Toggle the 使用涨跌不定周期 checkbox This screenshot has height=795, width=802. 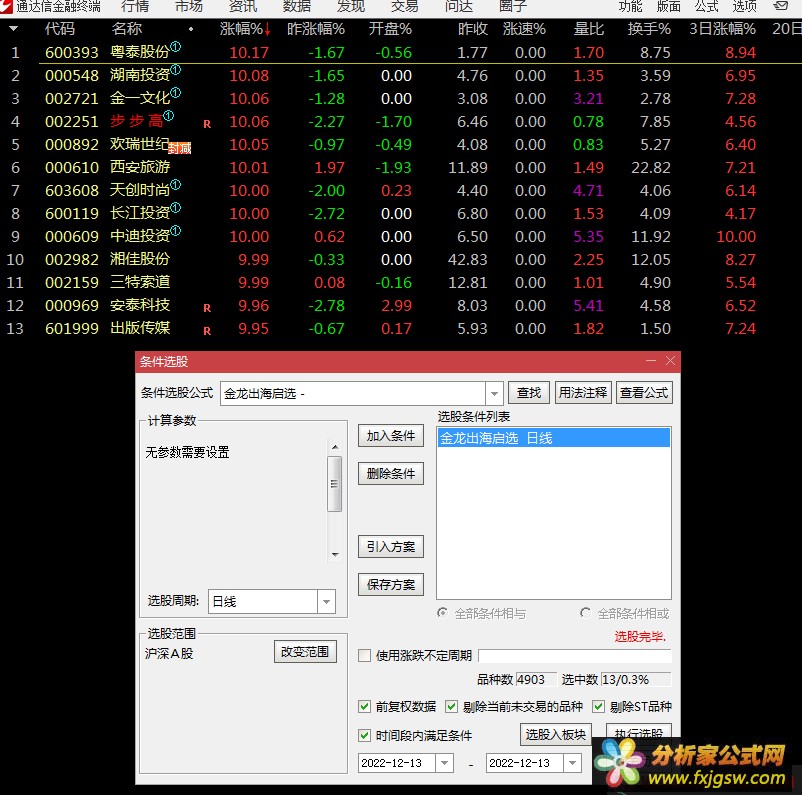coord(364,655)
